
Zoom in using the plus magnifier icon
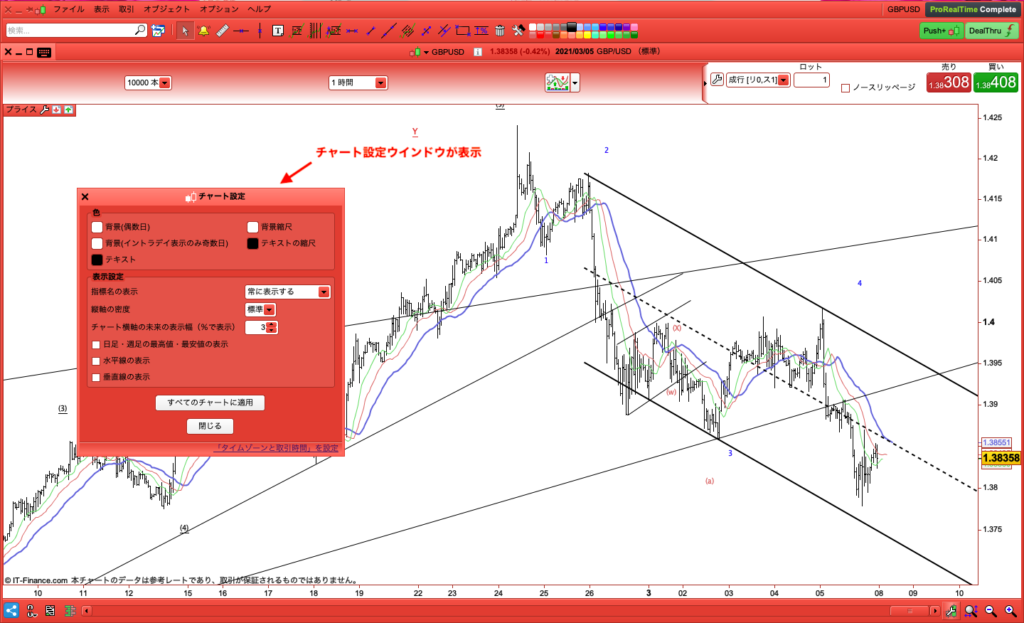click(1011, 611)
